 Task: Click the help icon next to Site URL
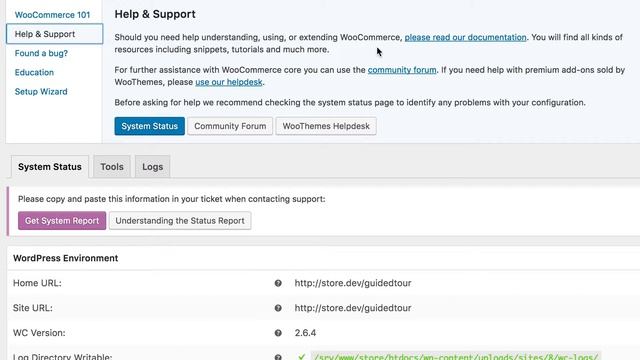(x=278, y=308)
